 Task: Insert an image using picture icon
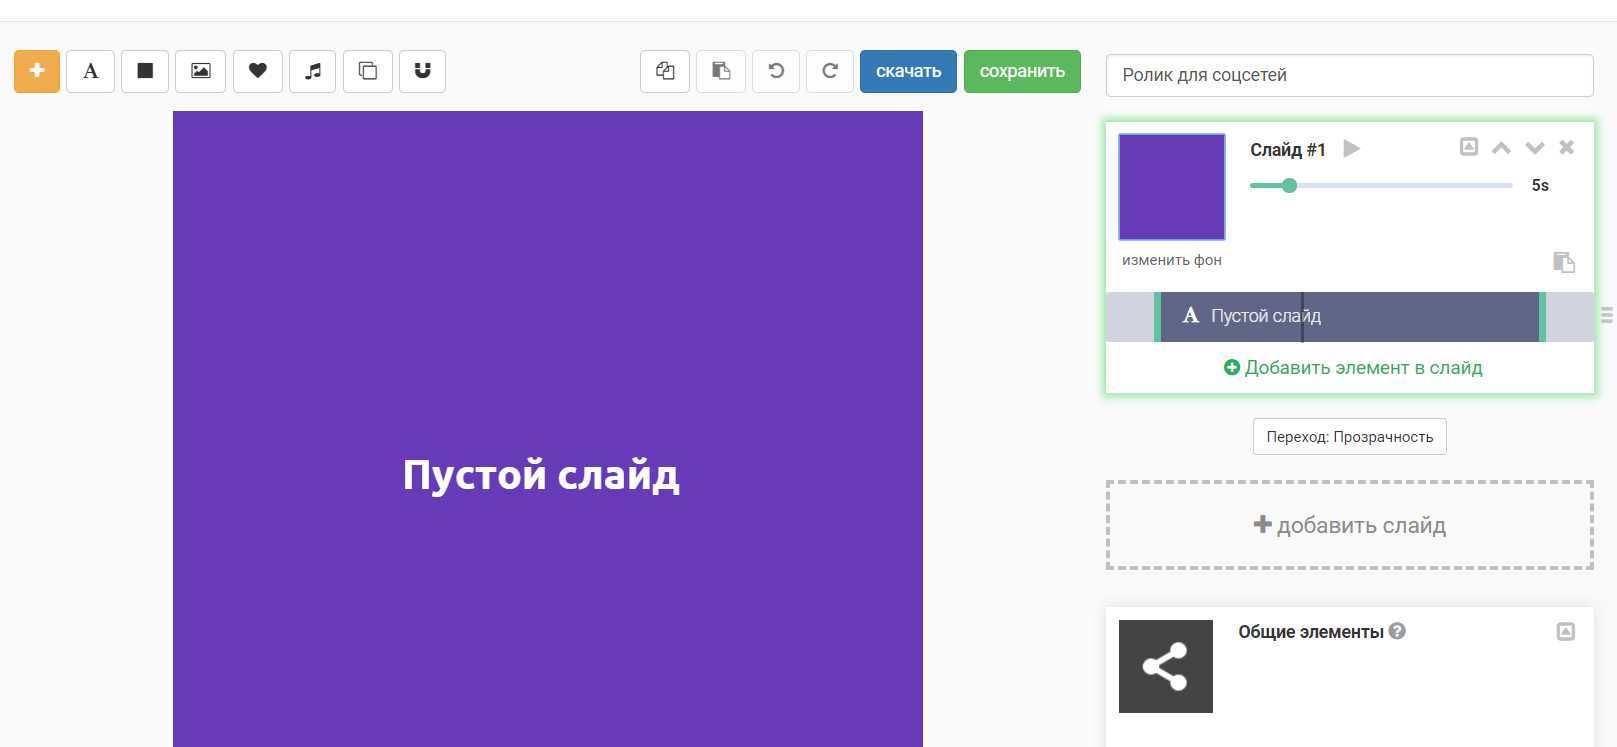tap(201, 71)
